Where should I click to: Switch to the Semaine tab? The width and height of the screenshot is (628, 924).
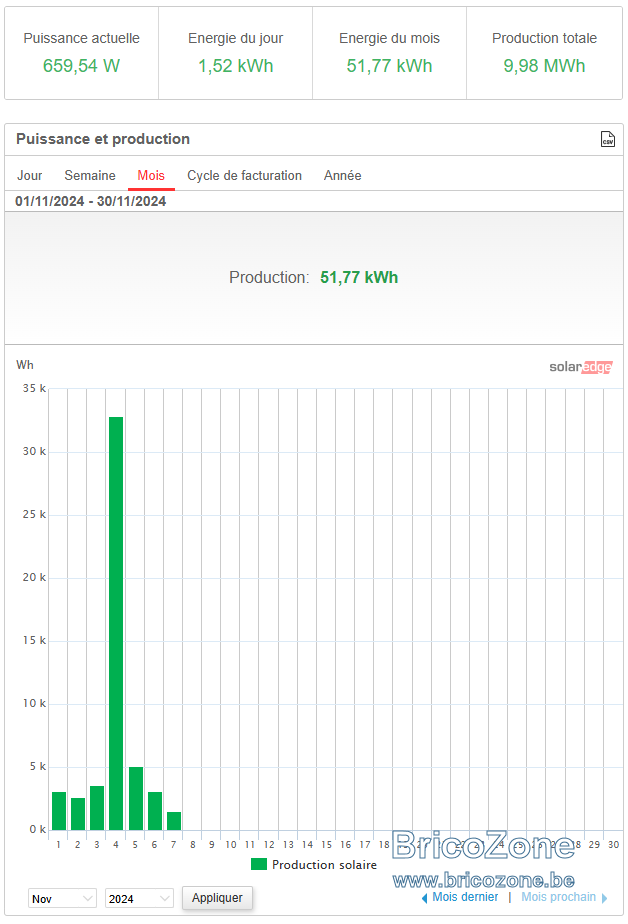pos(90,176)
